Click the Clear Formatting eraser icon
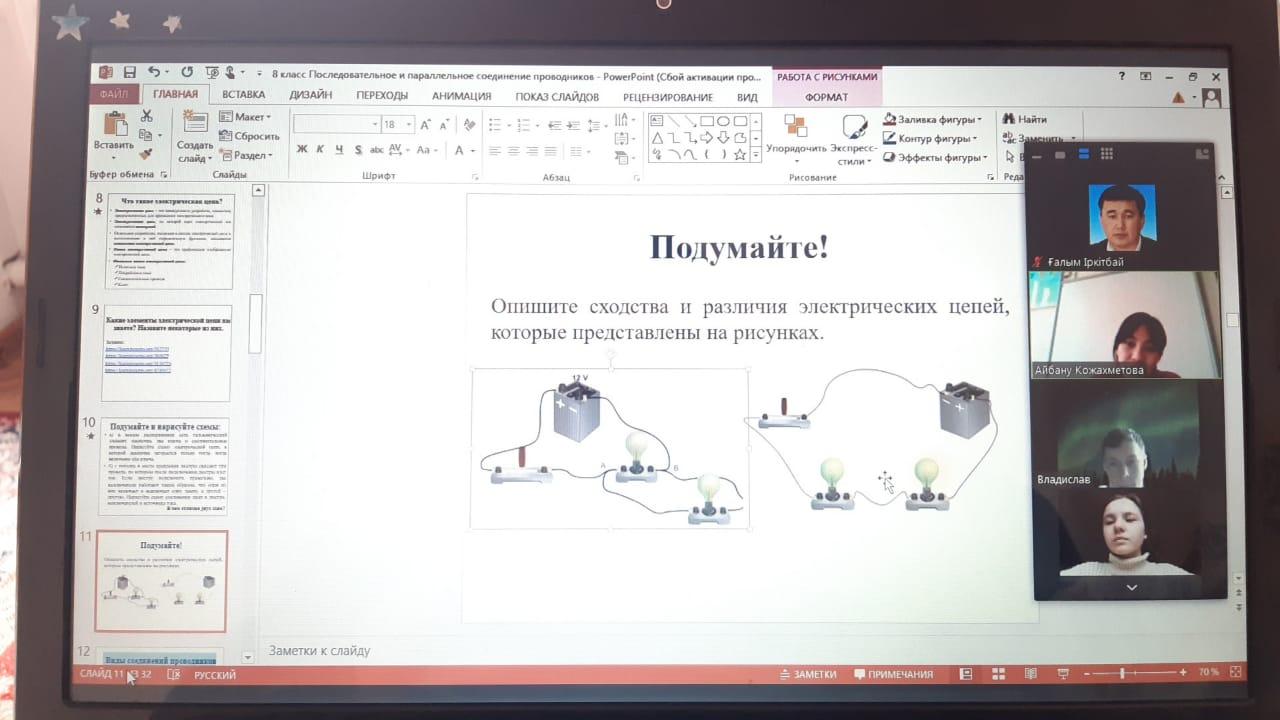Screen dimensions: 1280x720 (468, 125)
